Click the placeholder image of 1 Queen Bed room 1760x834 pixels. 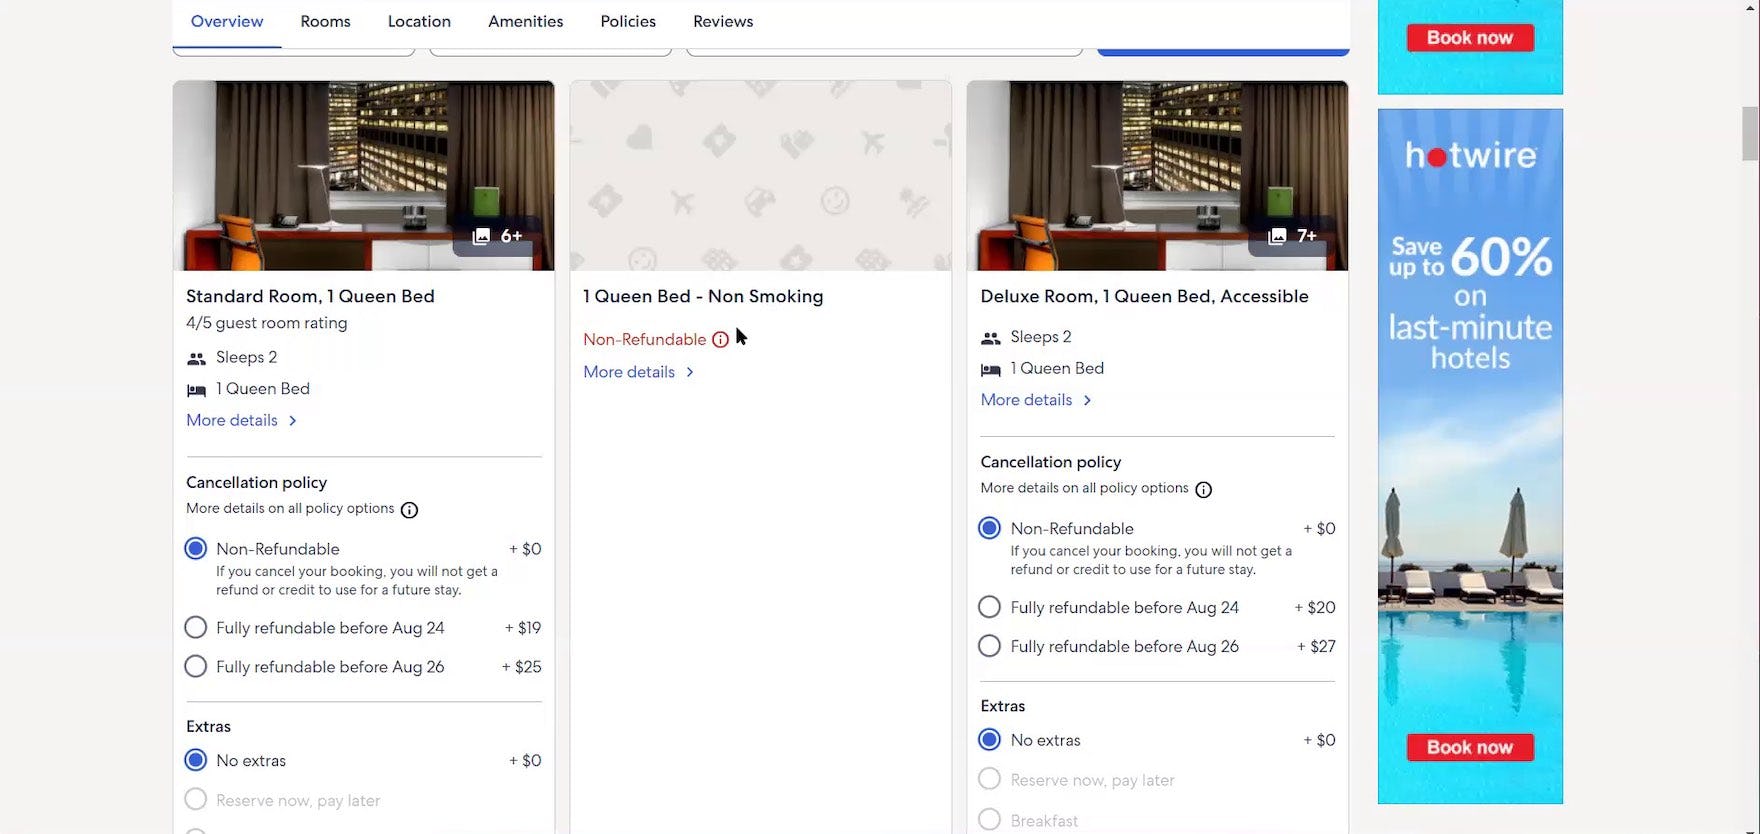tap(760, 176)
